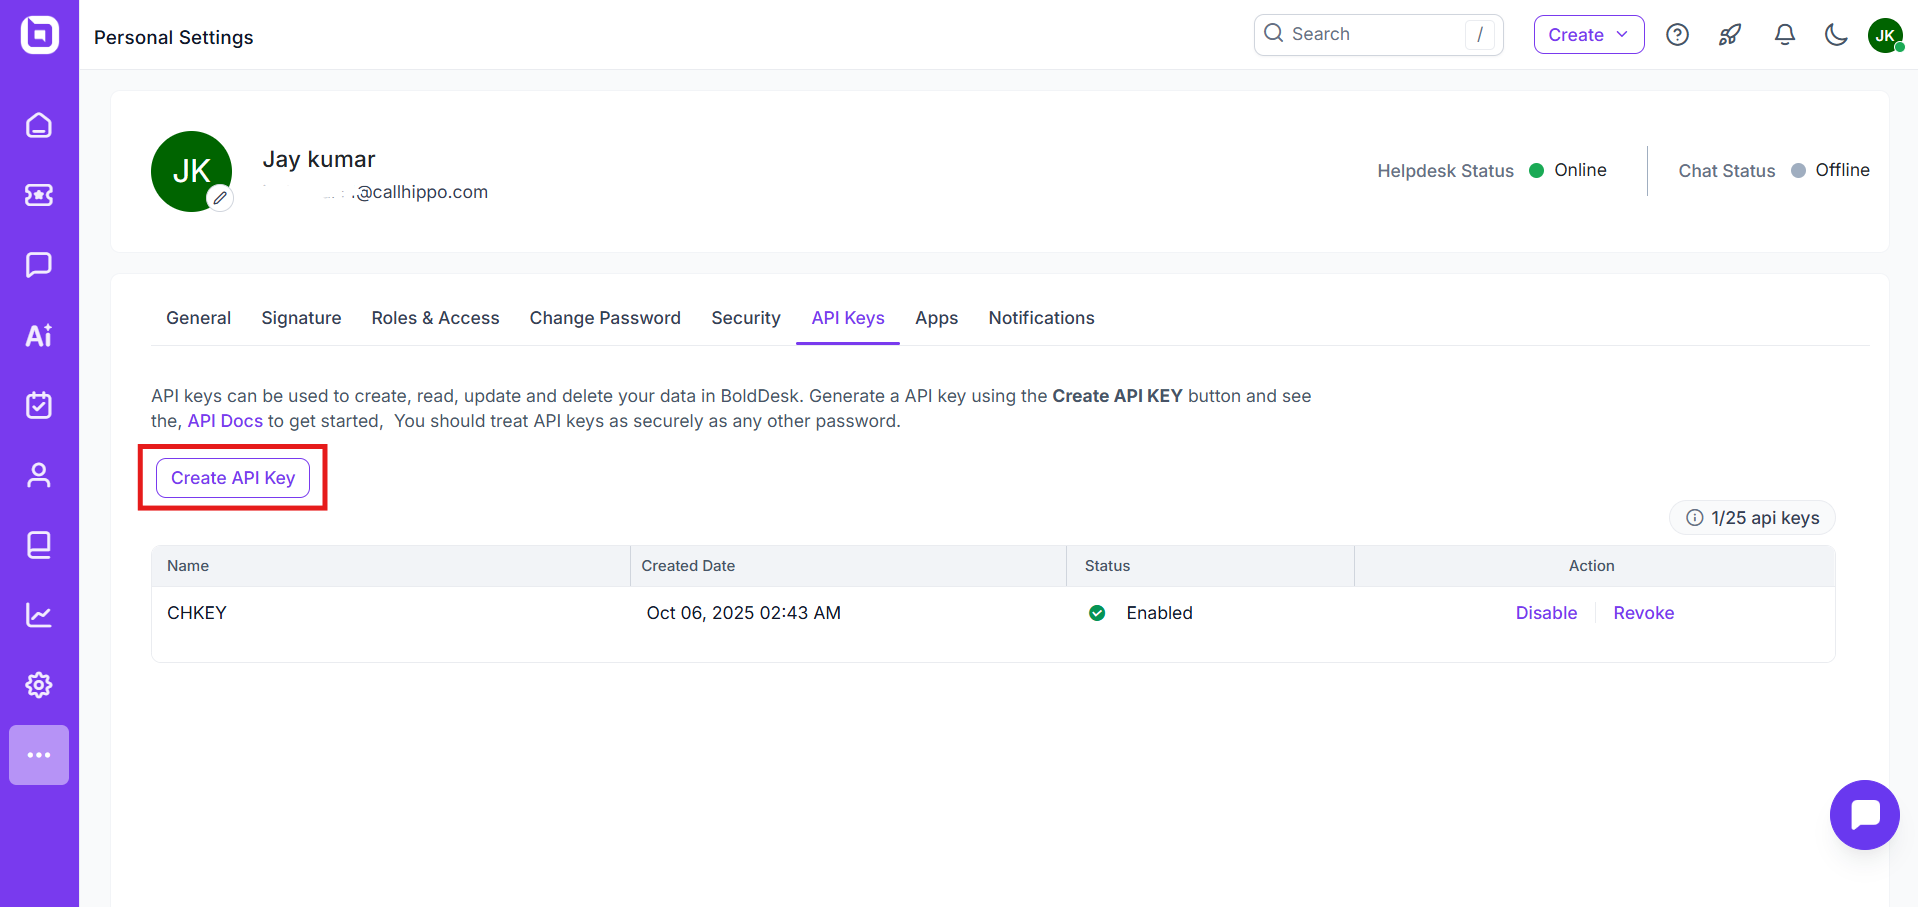Click the Personal Settings page title

(174, 37)
